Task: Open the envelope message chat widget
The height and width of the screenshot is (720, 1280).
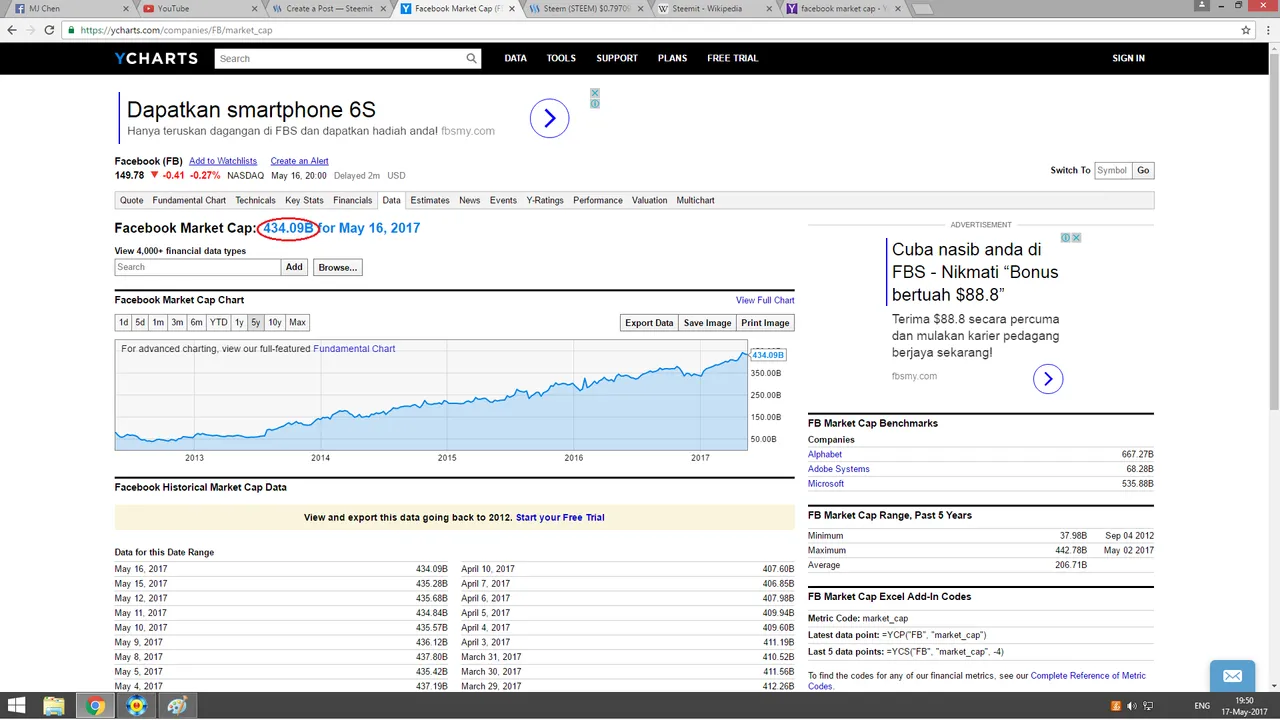Action: click(1232, 677)
